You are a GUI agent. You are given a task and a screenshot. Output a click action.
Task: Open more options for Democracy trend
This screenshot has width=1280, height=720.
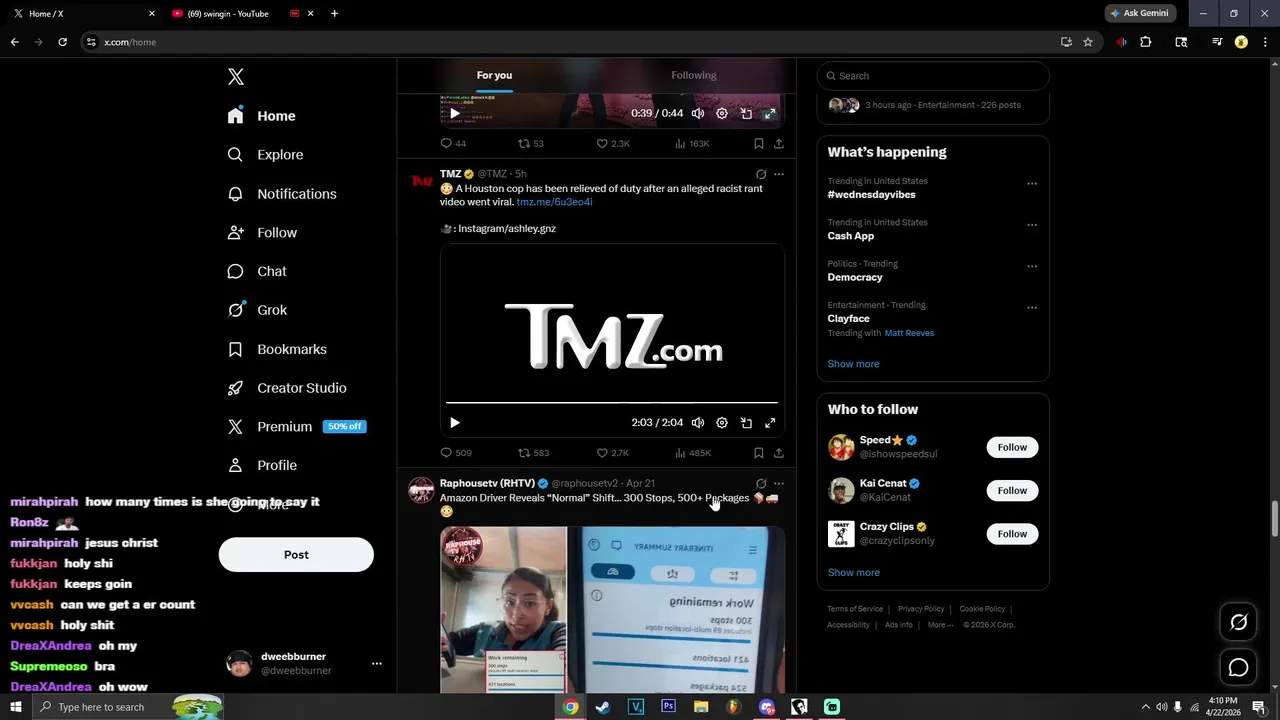coord(1032,267)
